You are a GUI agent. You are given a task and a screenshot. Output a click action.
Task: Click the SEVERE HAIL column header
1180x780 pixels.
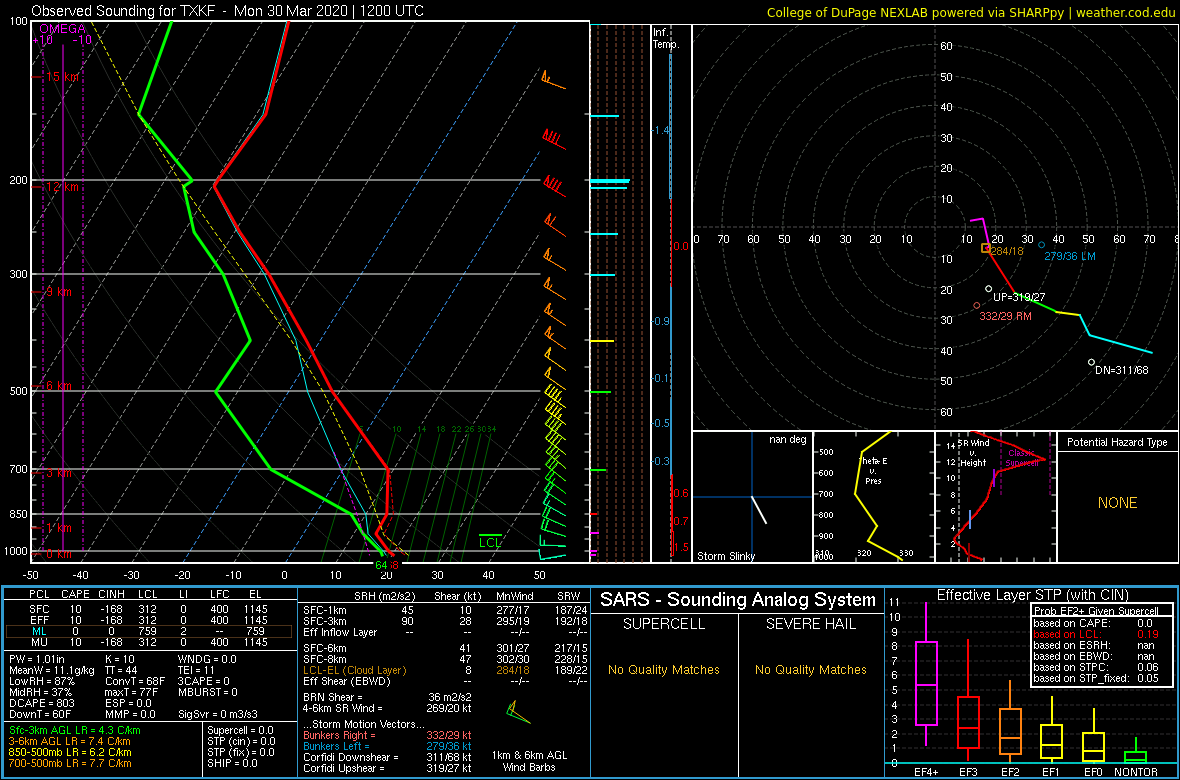(x=811, y=623)
